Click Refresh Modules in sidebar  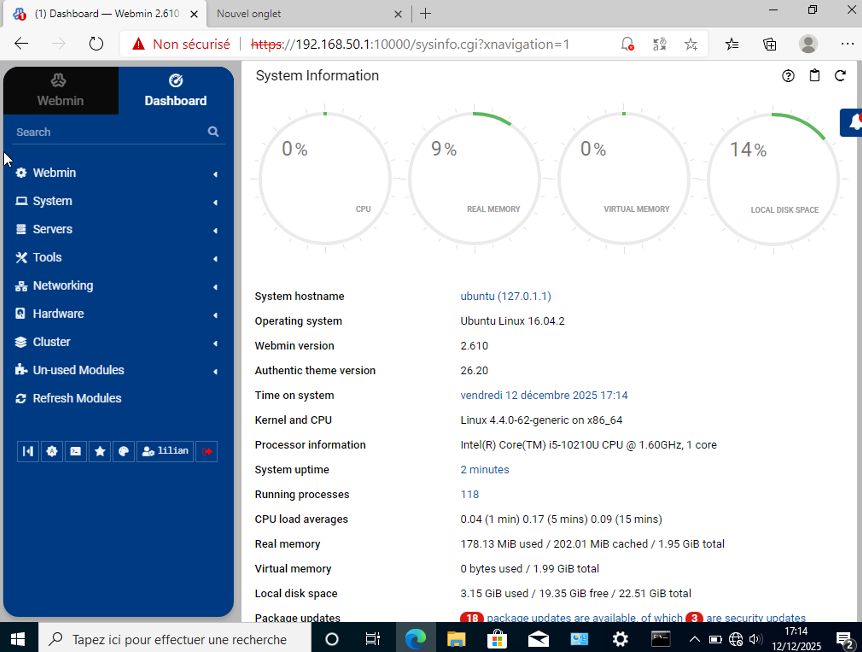(x=76, y=398)
